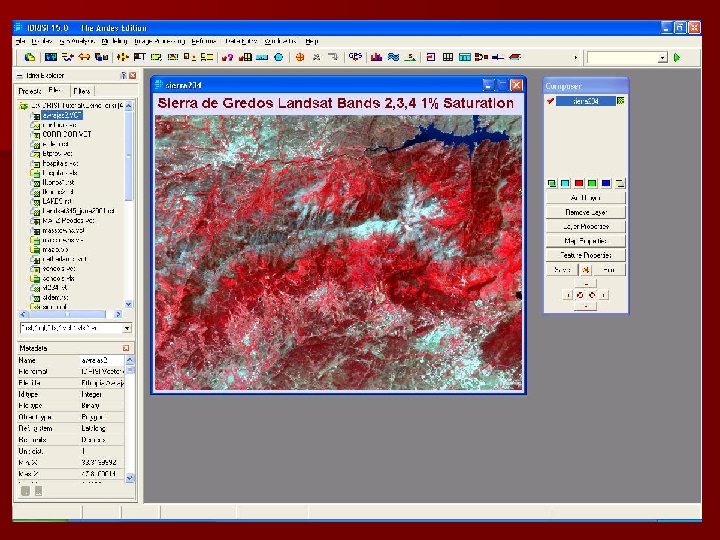Click the red layered-planes toolbar icon
Image resolution: width=720 pixels, height=540 pixels.
tap(515, 57)
